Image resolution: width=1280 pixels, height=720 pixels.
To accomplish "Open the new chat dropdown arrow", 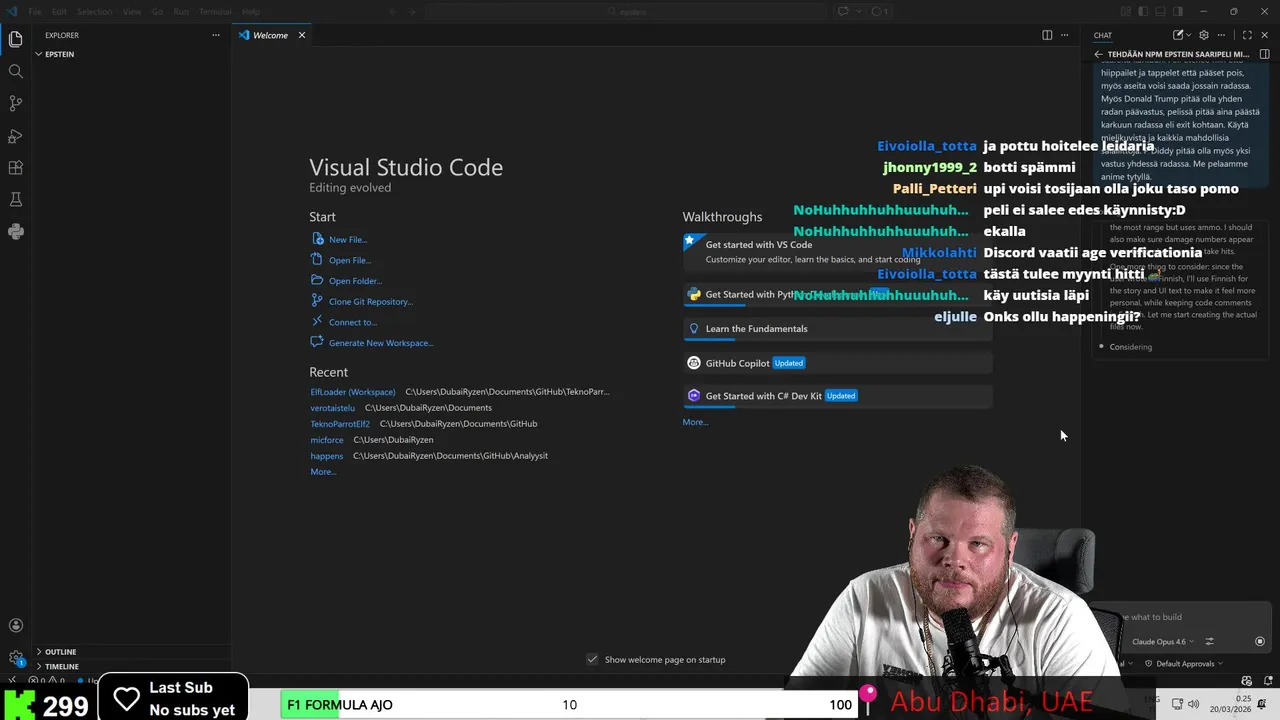I will 1188,35.
